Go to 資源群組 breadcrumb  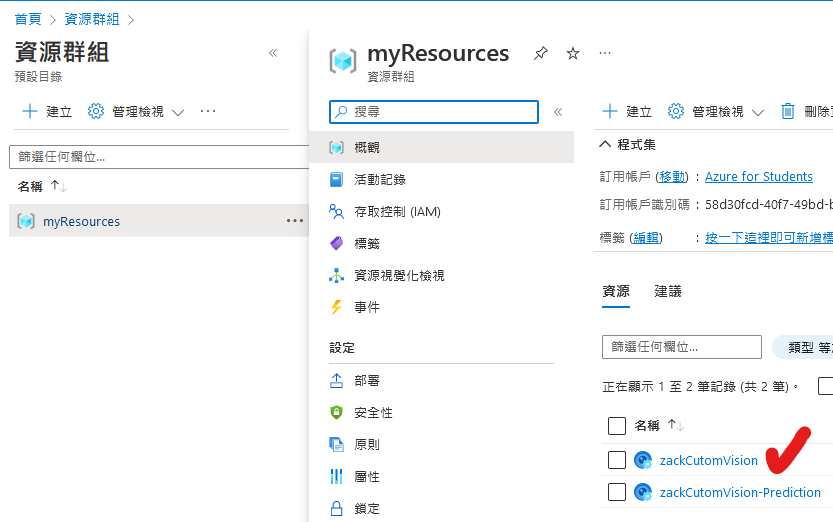[92, 19]
